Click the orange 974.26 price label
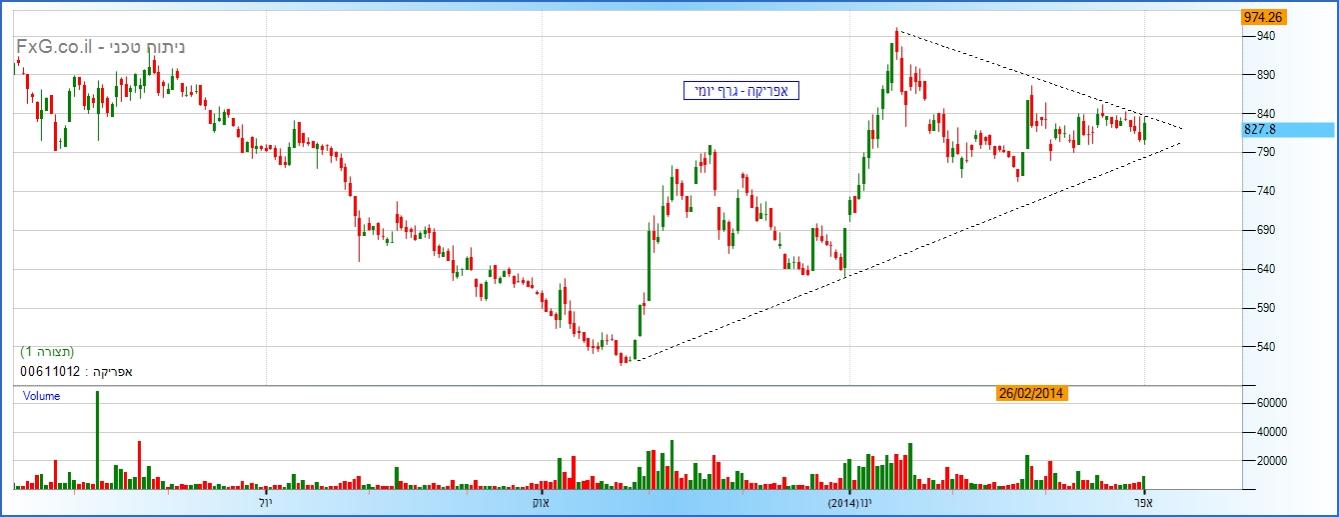The width and height of the screenshot is (1339, 517). click(1263, 18)
